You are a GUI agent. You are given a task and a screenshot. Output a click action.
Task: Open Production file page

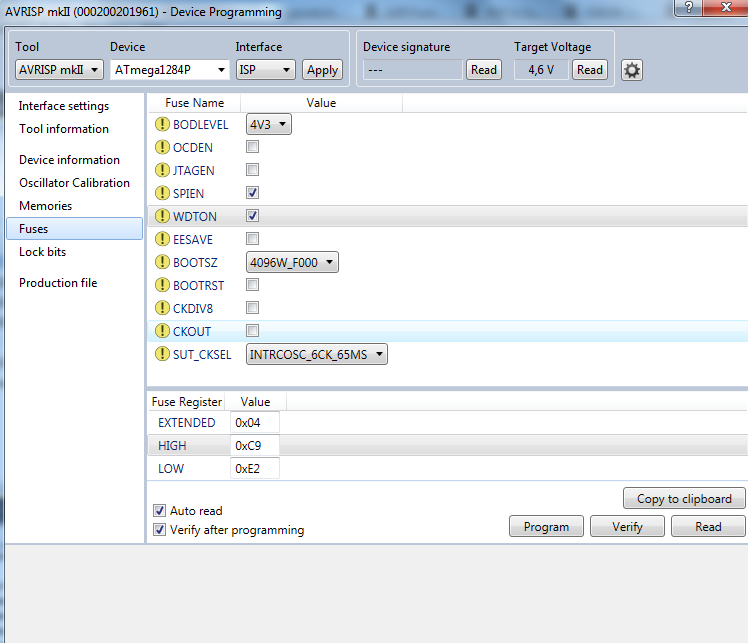pos(58,283)
